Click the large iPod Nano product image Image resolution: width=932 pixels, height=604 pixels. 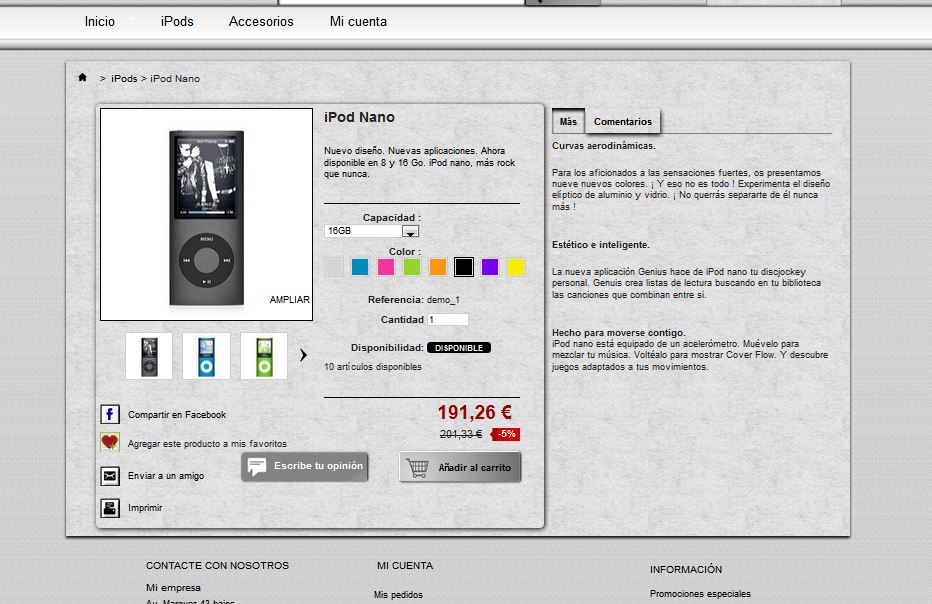[x=206, y=215]
